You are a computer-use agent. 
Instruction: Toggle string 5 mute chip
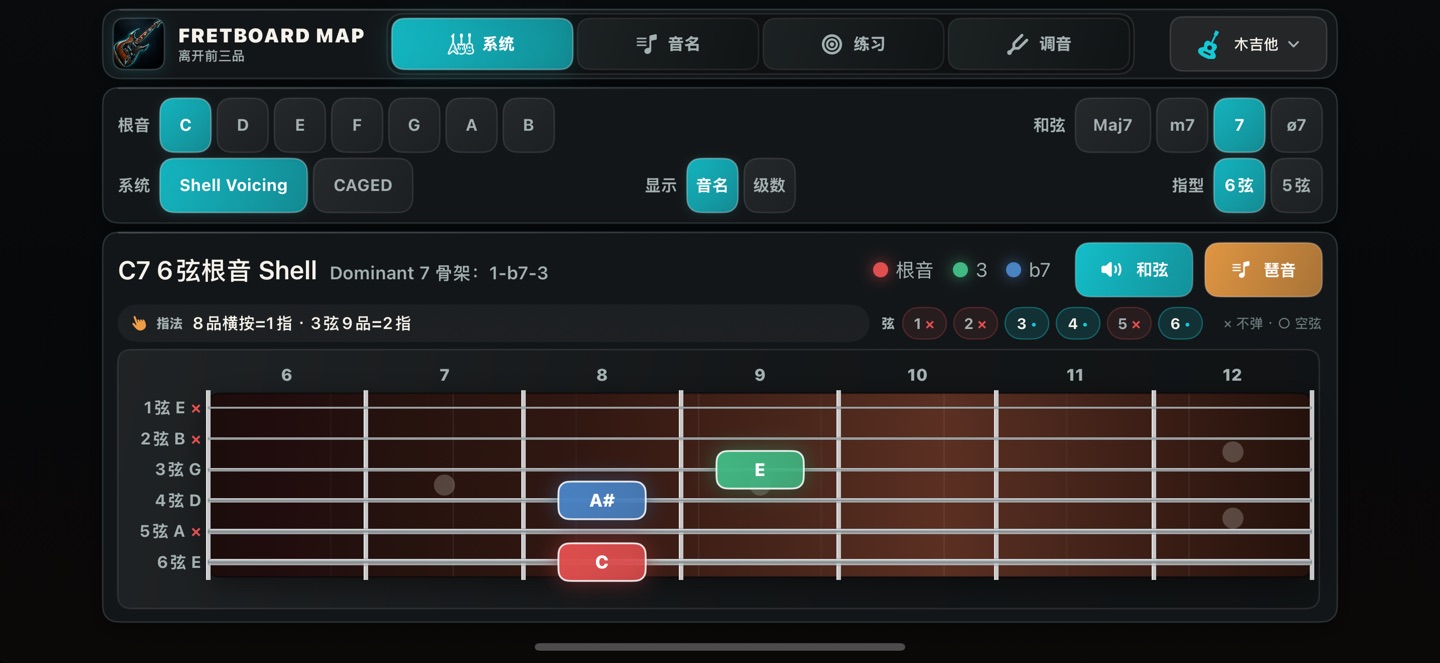point(1129,324)
